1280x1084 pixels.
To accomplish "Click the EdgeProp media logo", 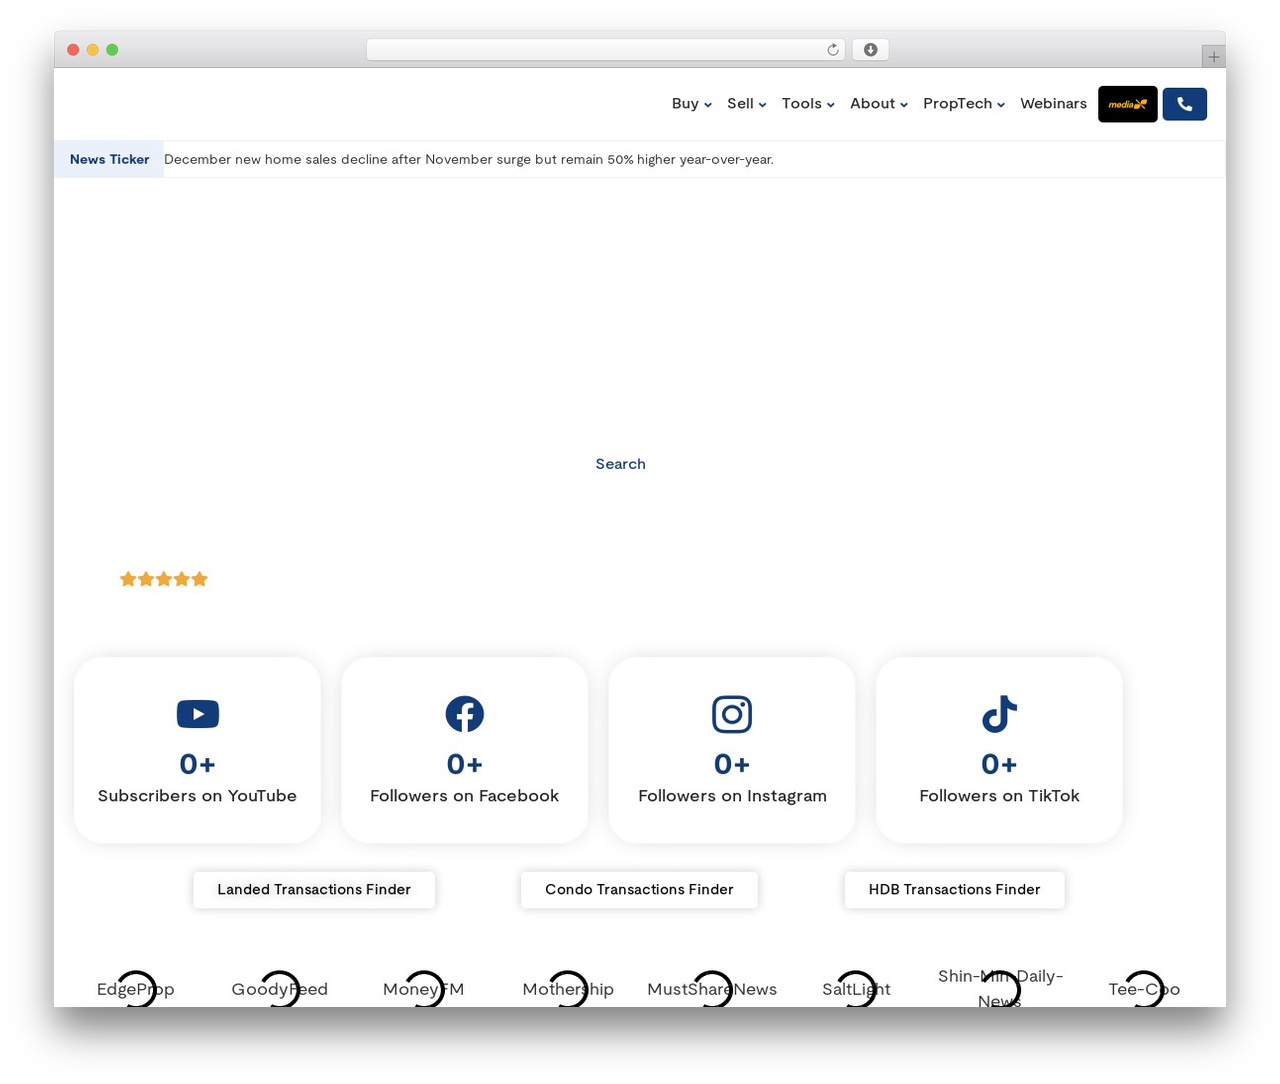I will tap(136, 989).
